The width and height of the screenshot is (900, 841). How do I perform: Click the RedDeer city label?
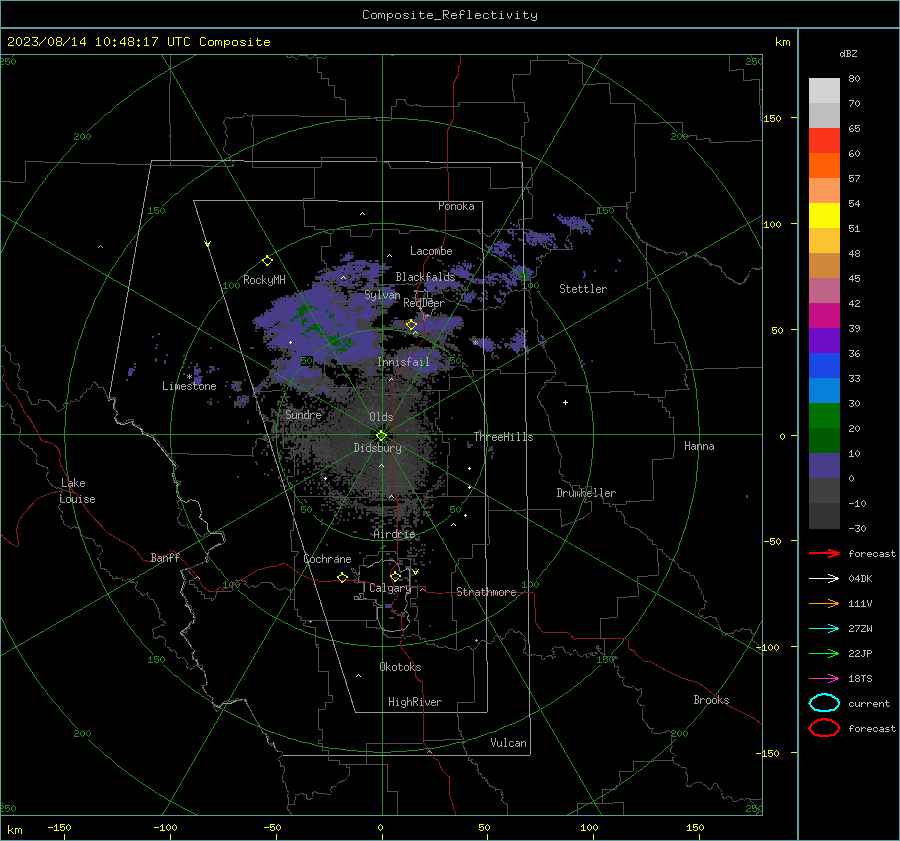click(424, 303)
